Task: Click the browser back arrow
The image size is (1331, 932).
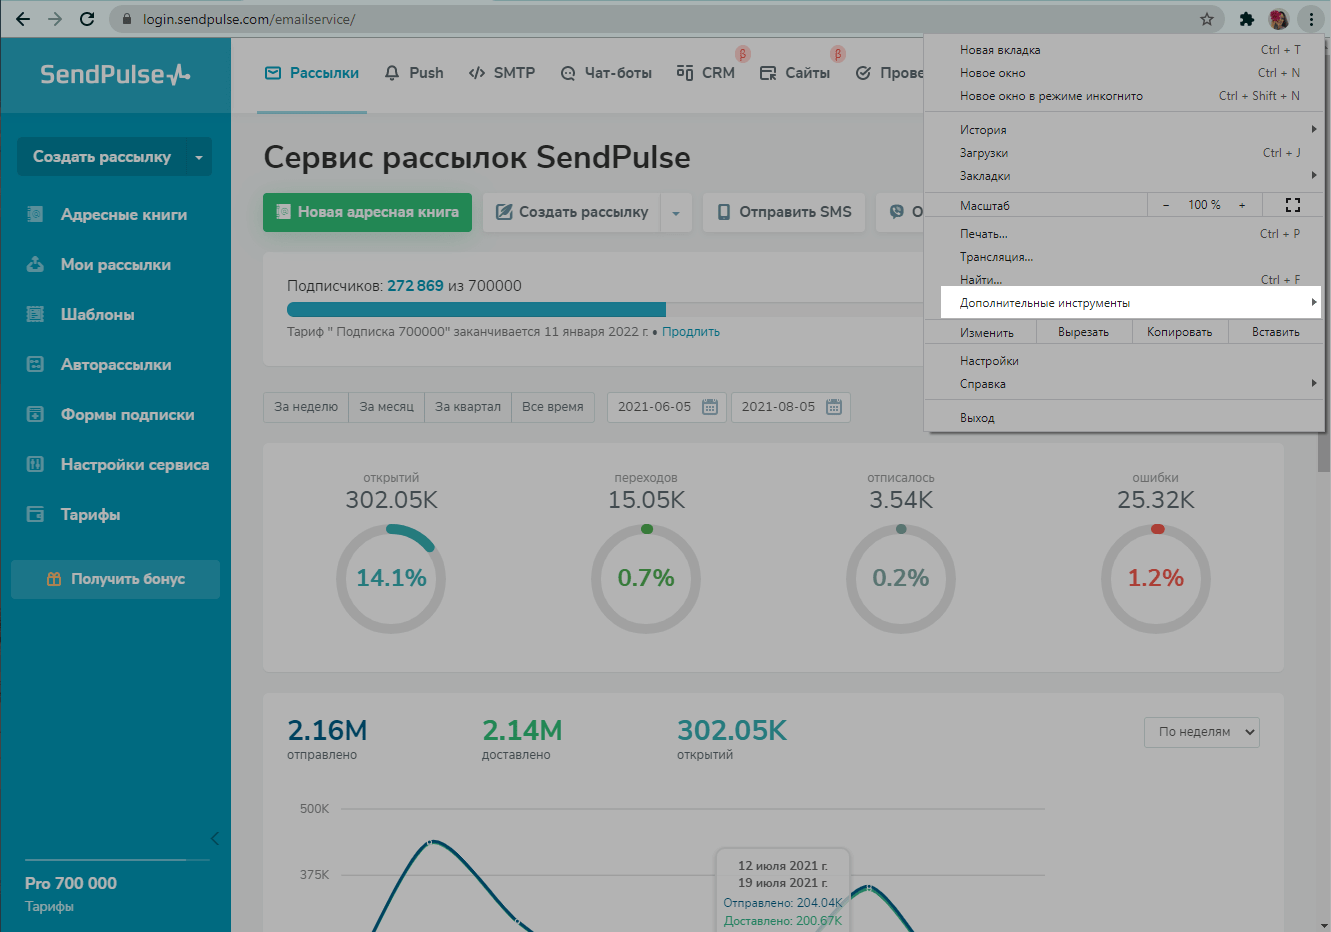Action: click(x=23, y=19)
